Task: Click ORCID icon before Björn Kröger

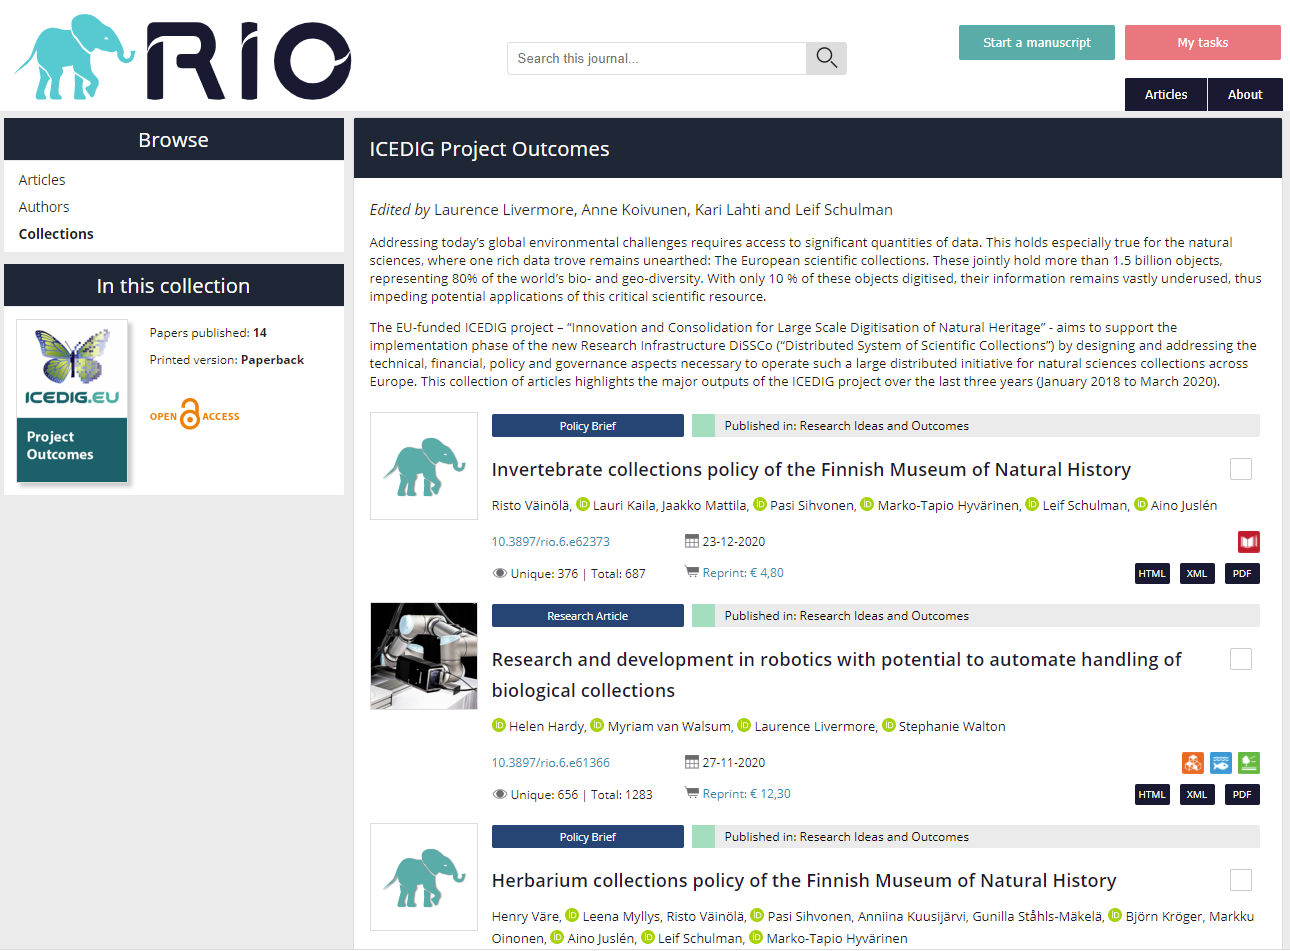Action: point(1115,915)
